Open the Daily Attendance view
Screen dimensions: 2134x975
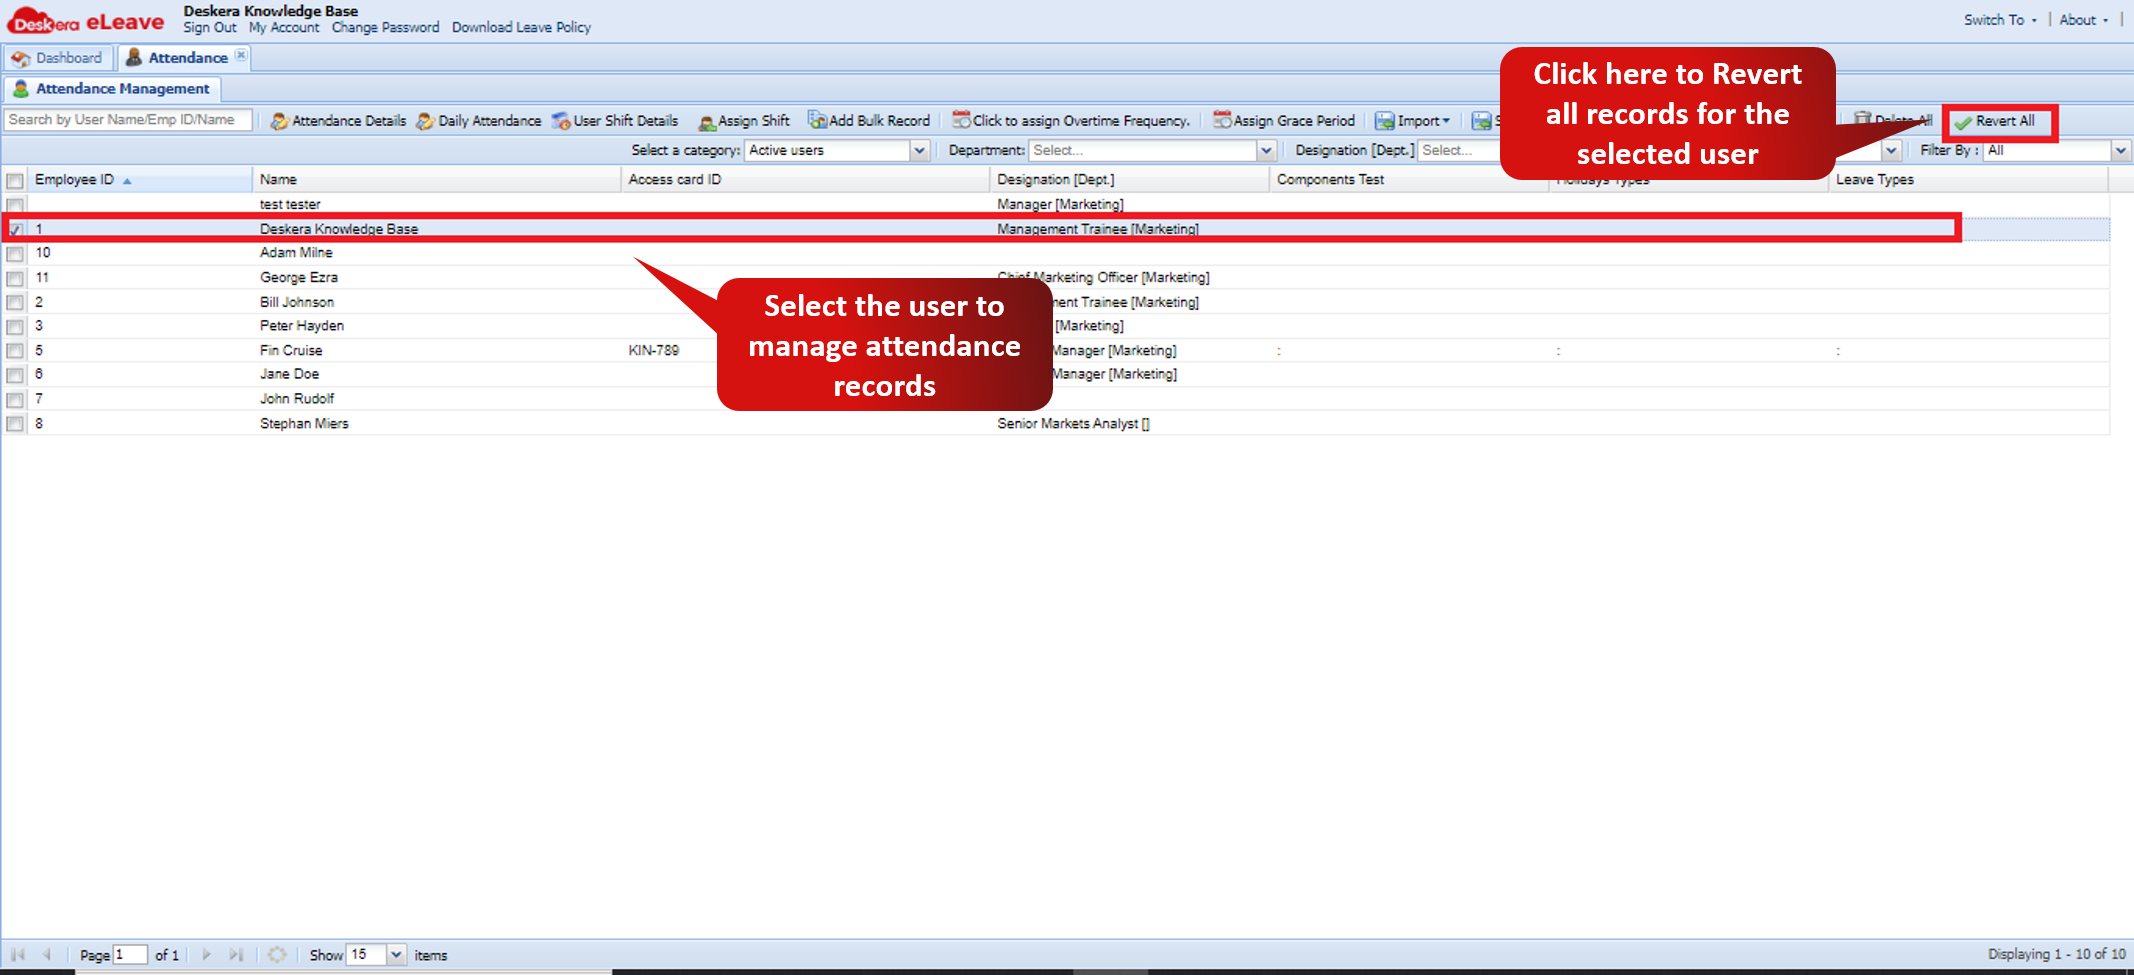(479, 121)
